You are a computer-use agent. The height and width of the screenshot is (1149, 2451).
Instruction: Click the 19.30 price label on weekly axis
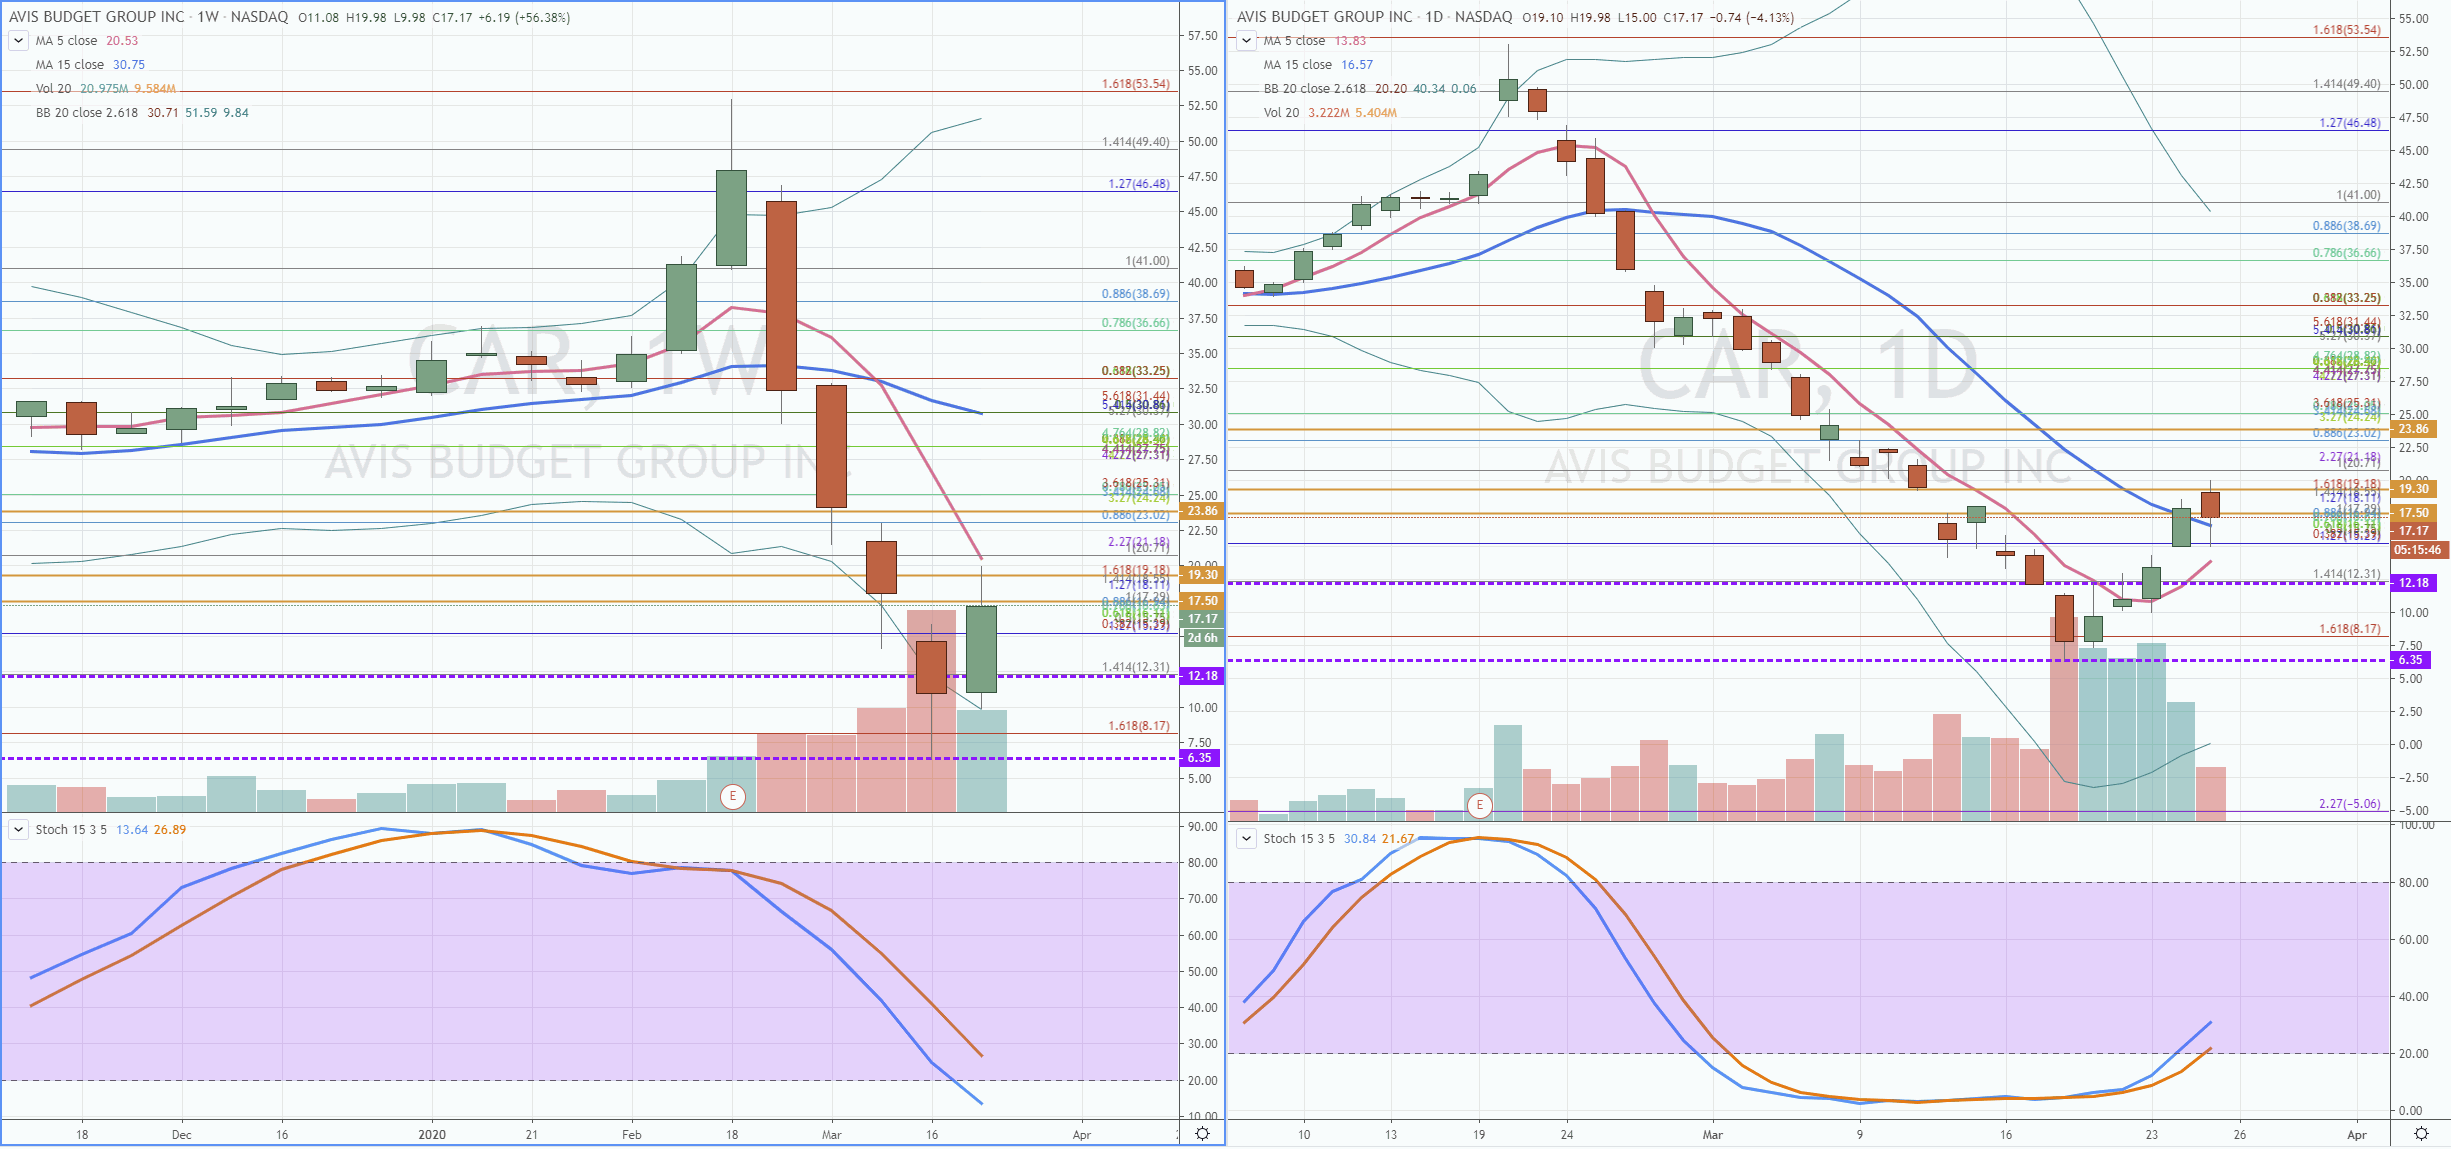pos(1202,575)
